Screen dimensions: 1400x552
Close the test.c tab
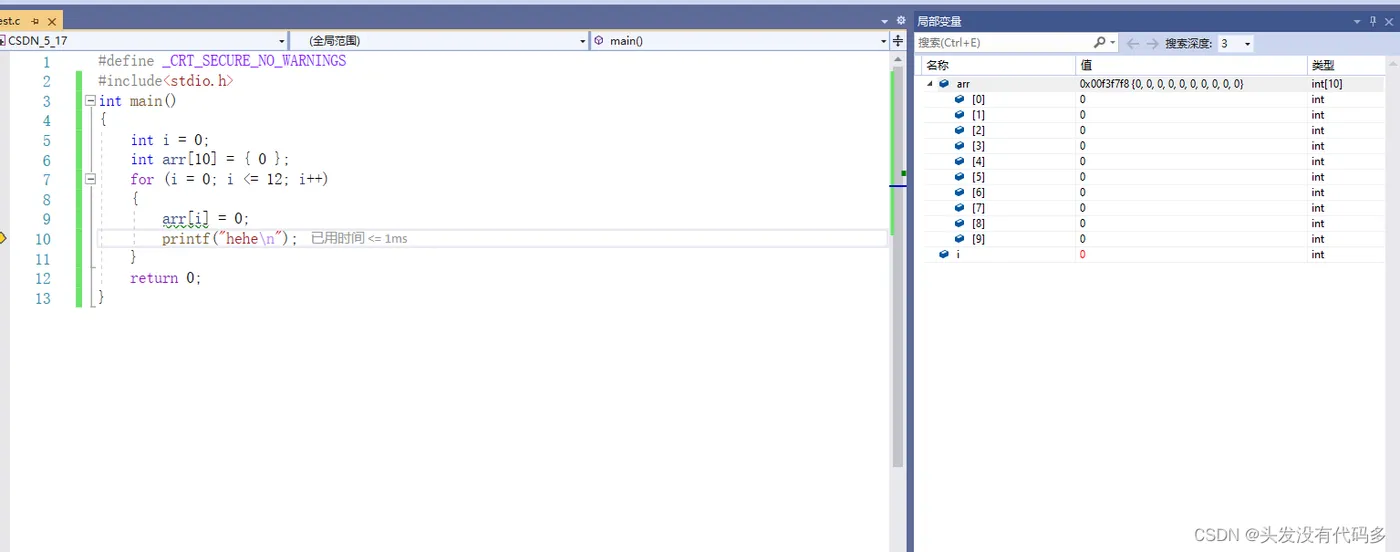[x=51, y=21]
